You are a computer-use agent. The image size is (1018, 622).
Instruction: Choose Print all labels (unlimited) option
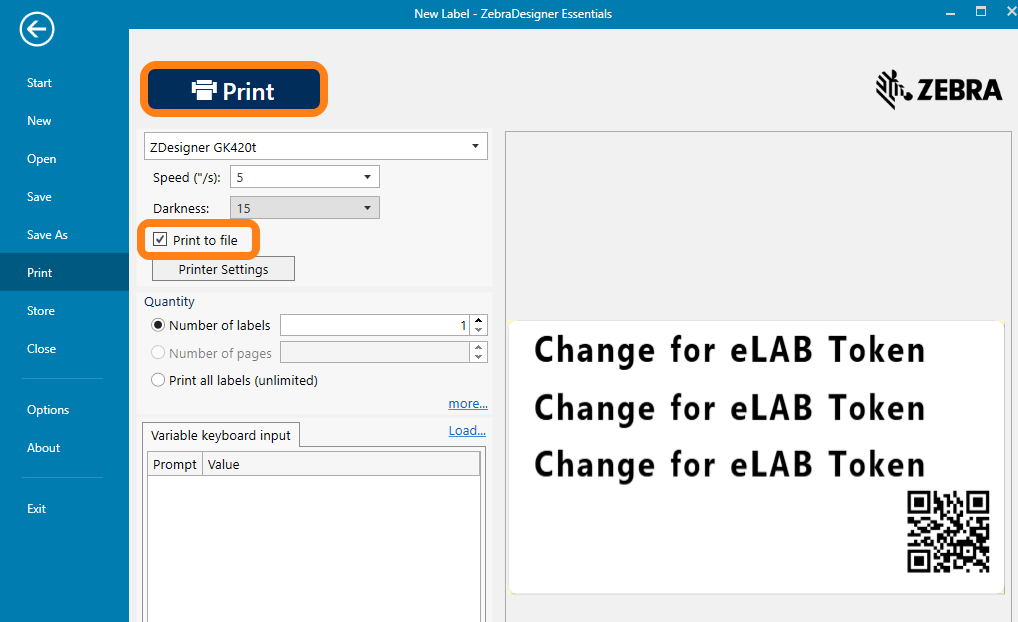click(158, 380)
